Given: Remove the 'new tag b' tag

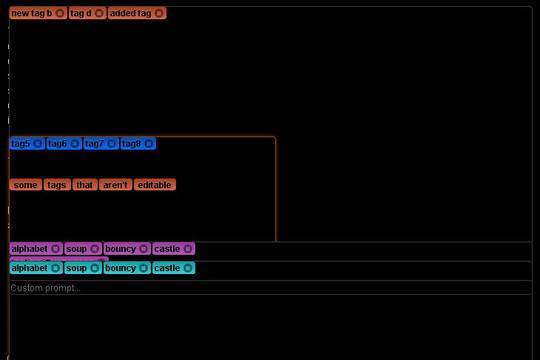Looking at the screenshot, I should [x=60, y=13].
